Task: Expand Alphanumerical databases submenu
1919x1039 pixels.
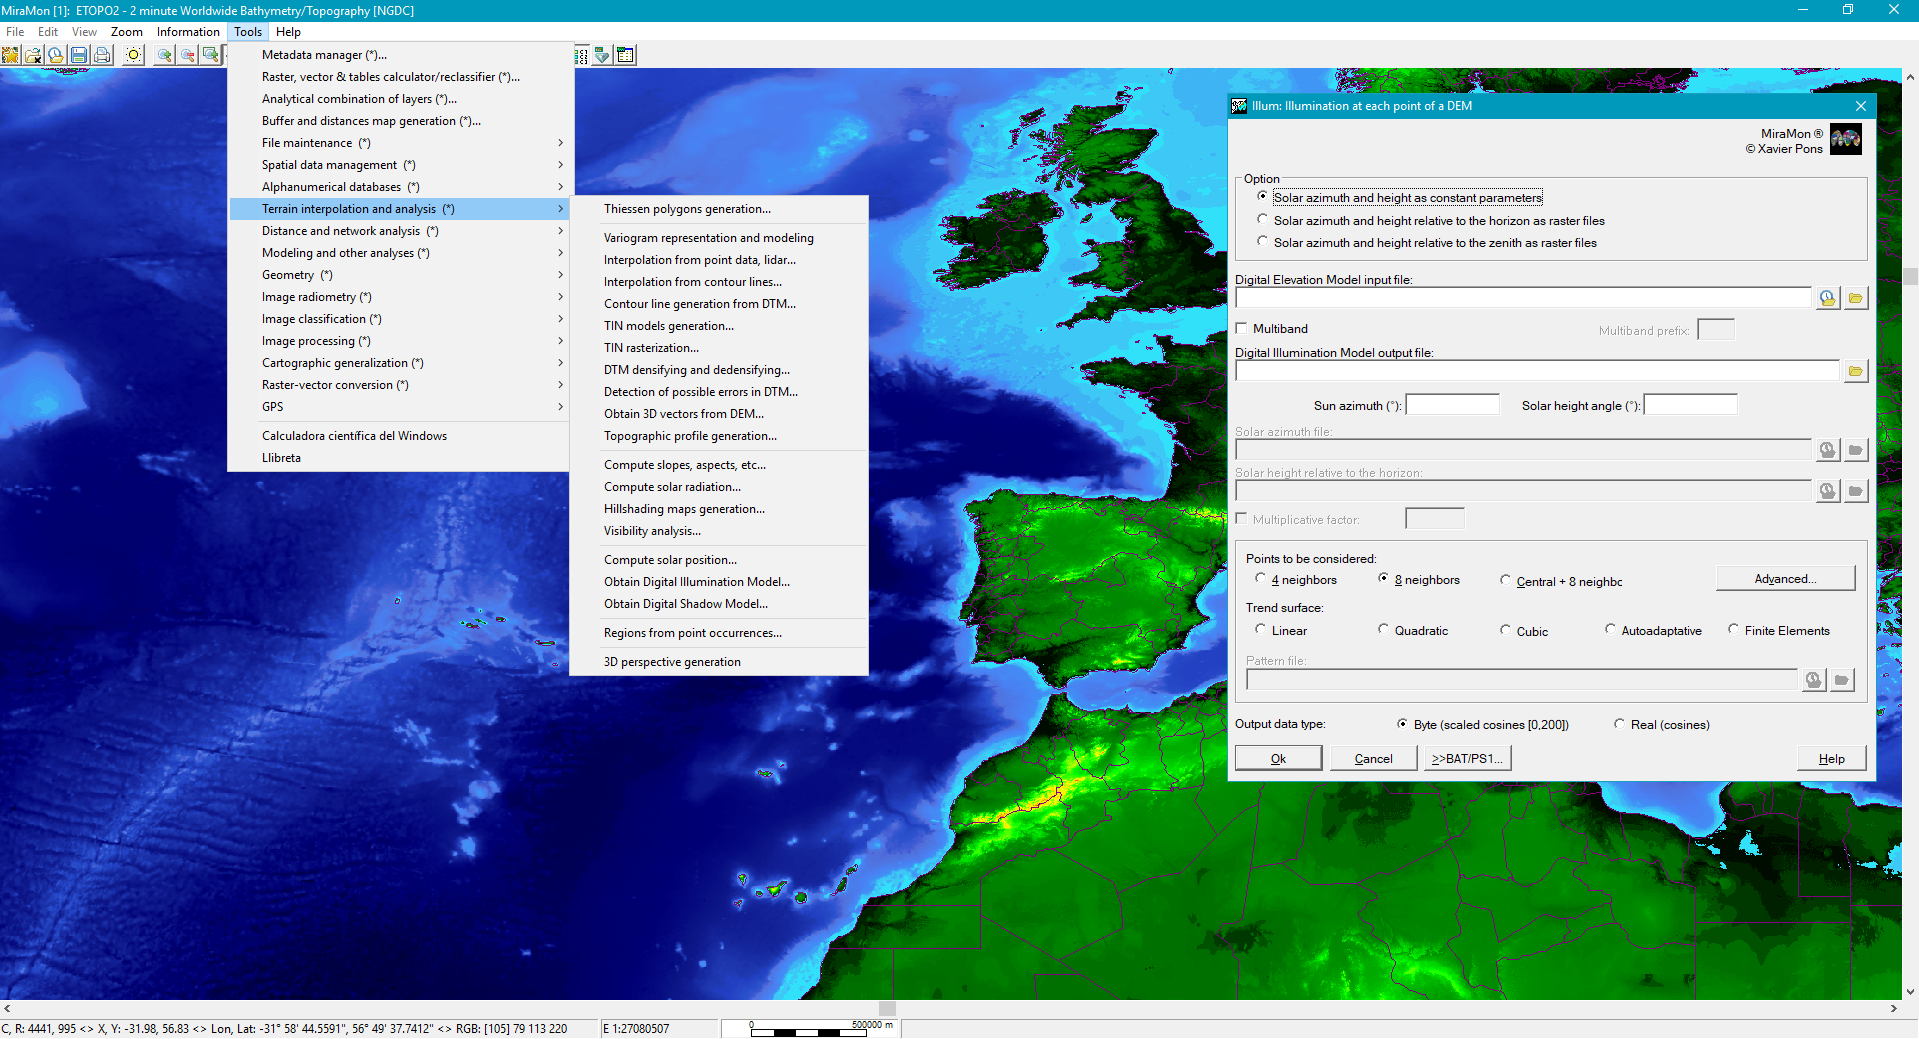Action: [x=400, y=187]
